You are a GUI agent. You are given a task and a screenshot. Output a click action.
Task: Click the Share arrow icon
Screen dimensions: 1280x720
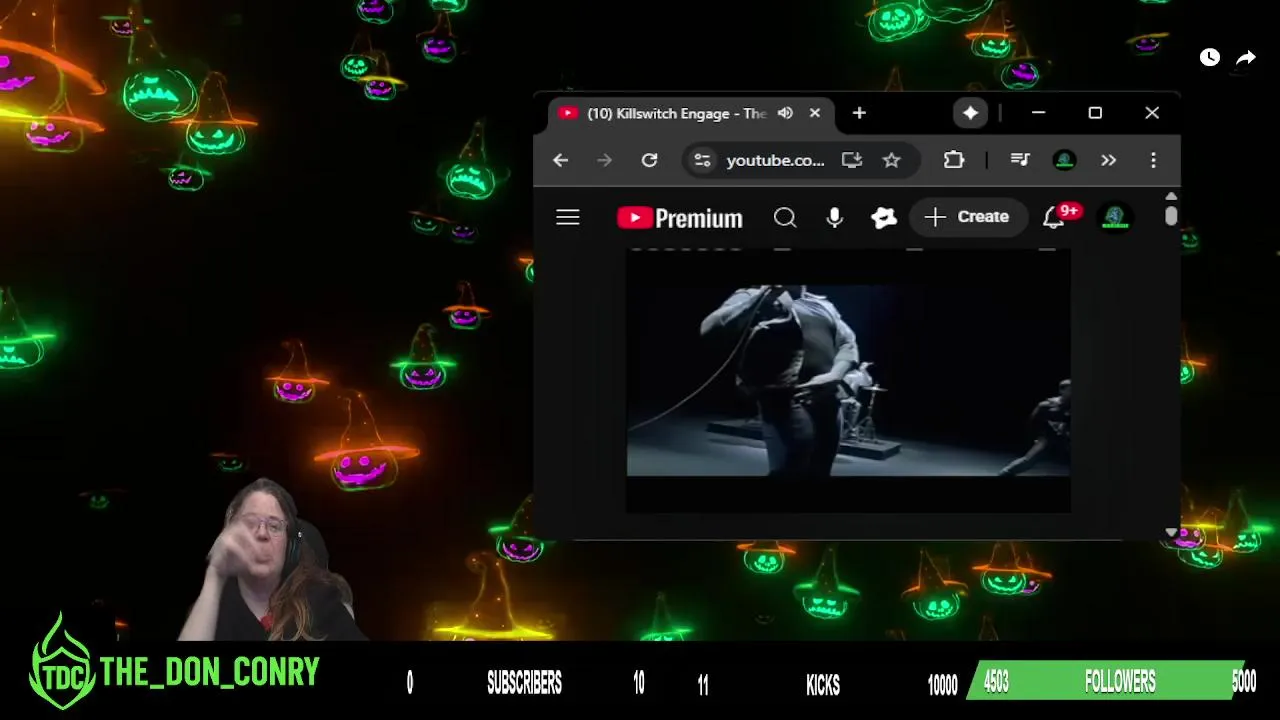coord(1246,58)
